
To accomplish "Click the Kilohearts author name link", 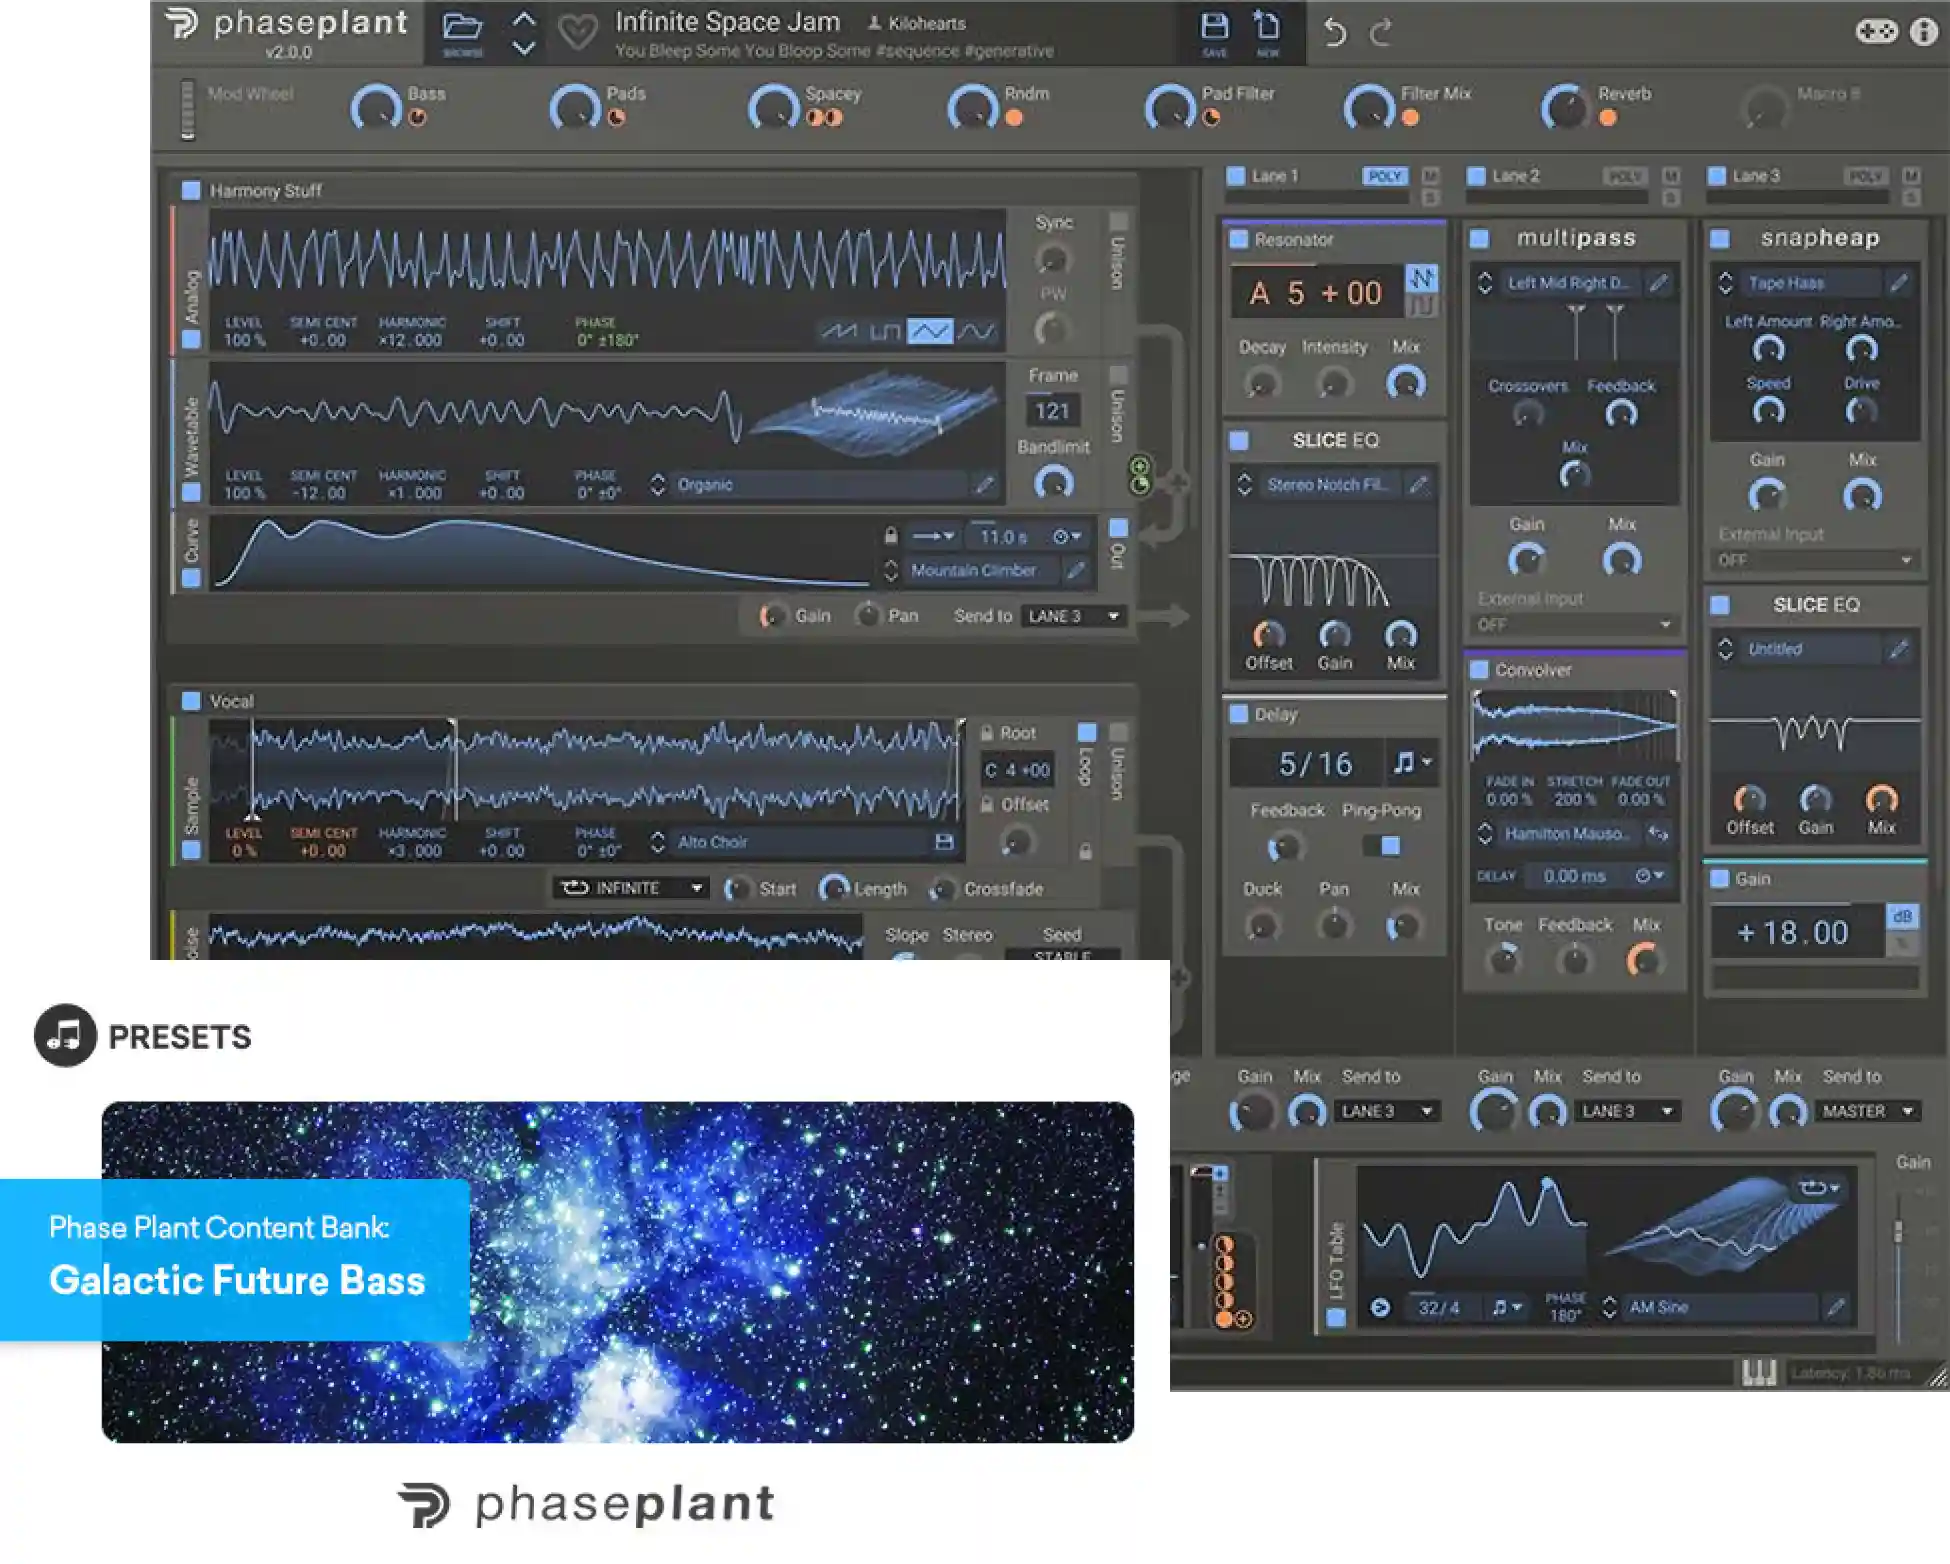I will pos(930,23).
